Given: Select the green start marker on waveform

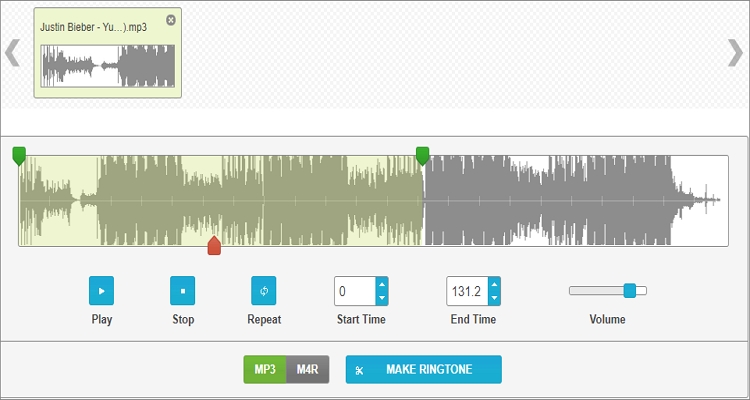Looking at the screenshot, I should tap(19, 156).
